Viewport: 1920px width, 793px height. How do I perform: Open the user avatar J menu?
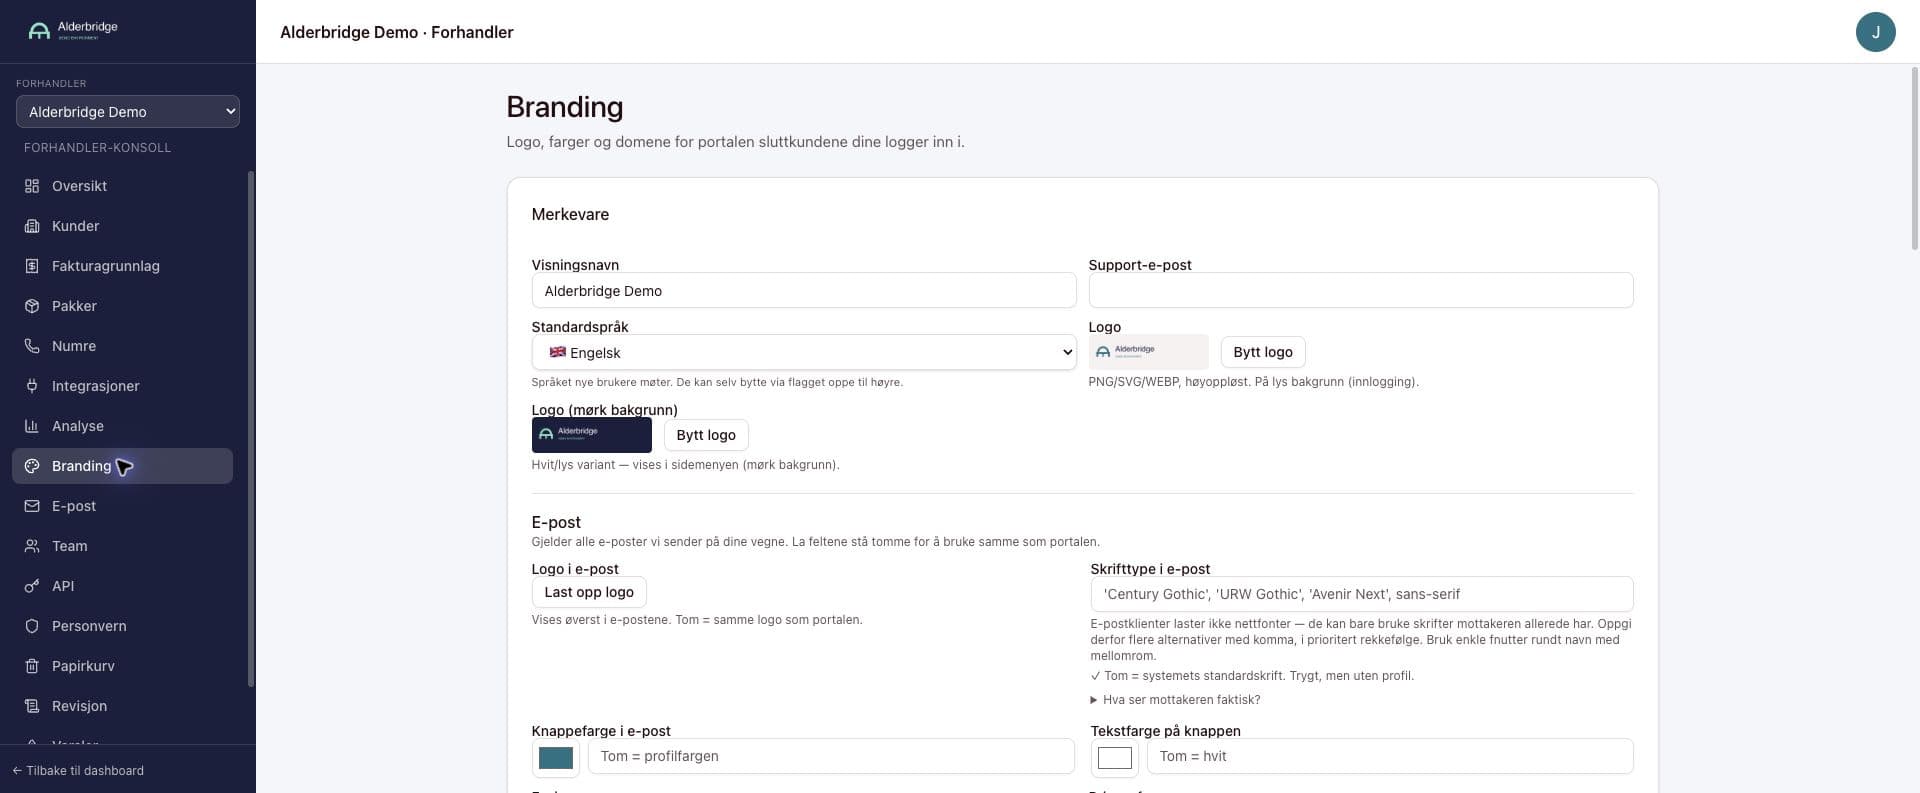point(1875,32)
